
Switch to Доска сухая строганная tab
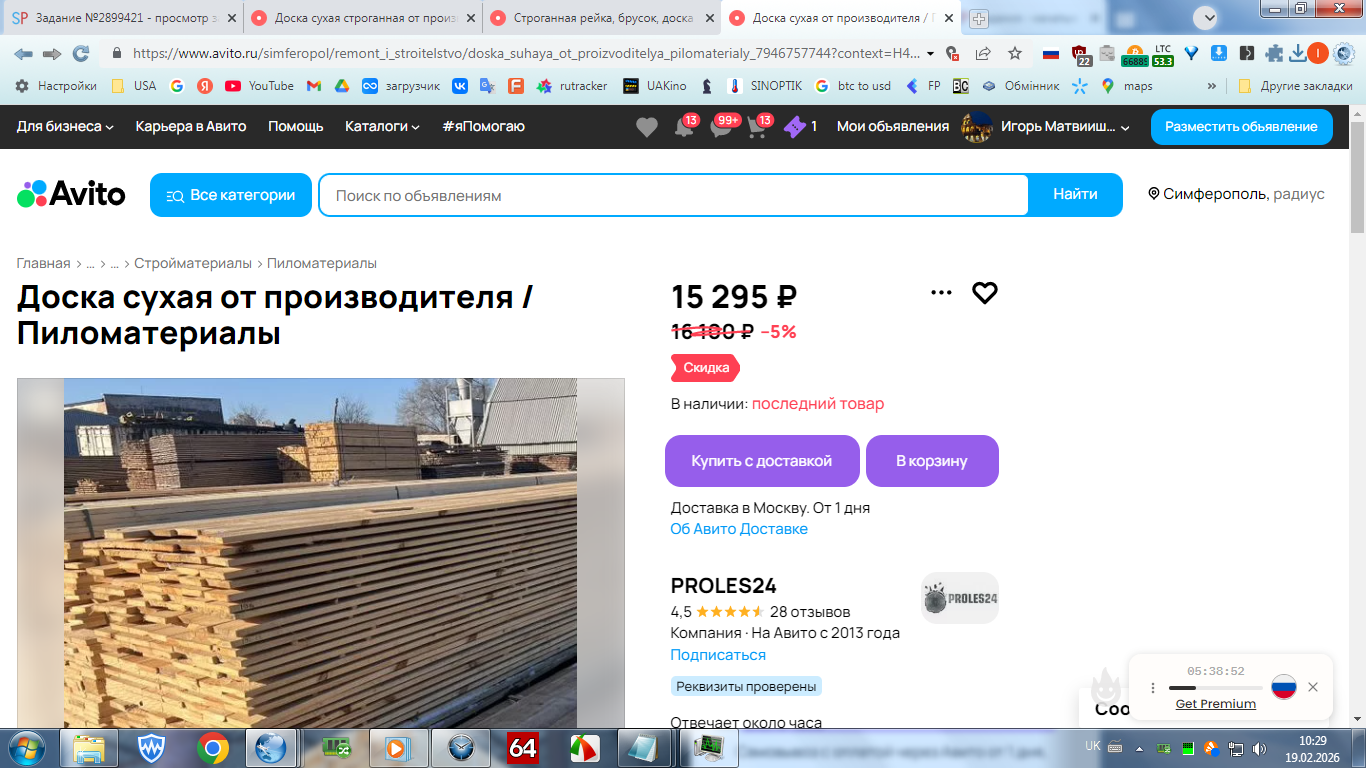(363, 18)
